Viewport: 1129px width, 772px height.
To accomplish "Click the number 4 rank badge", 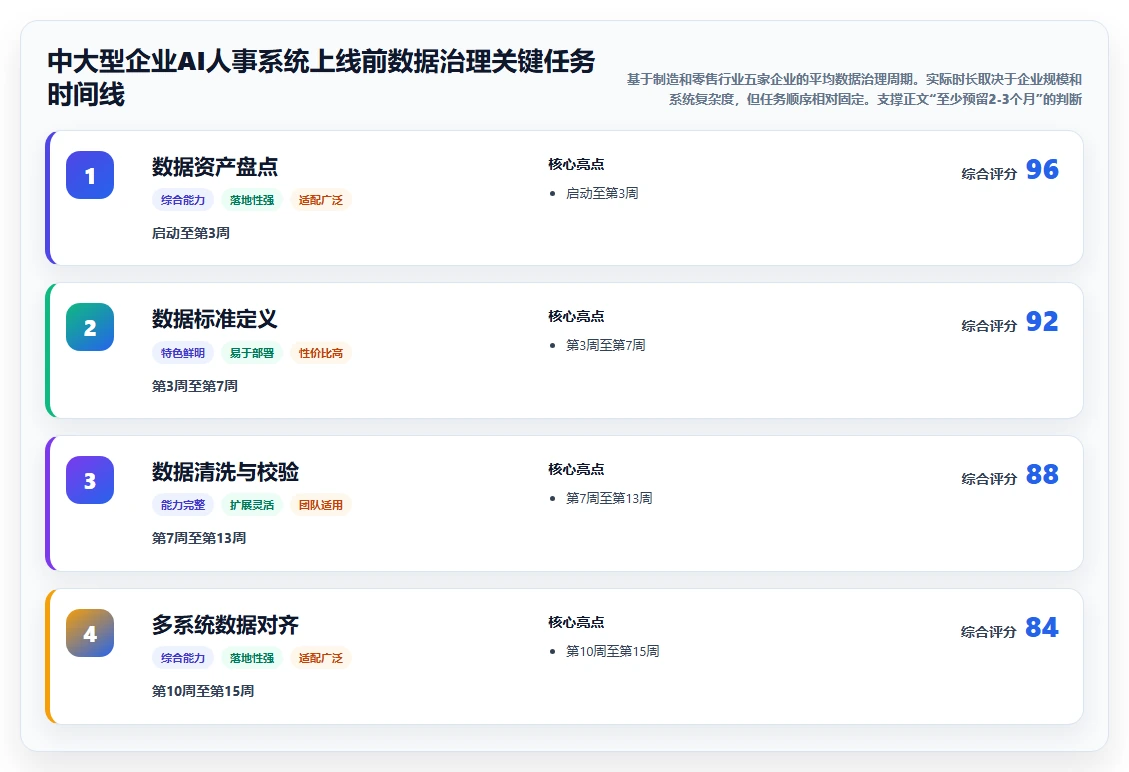I will [90, 633].
